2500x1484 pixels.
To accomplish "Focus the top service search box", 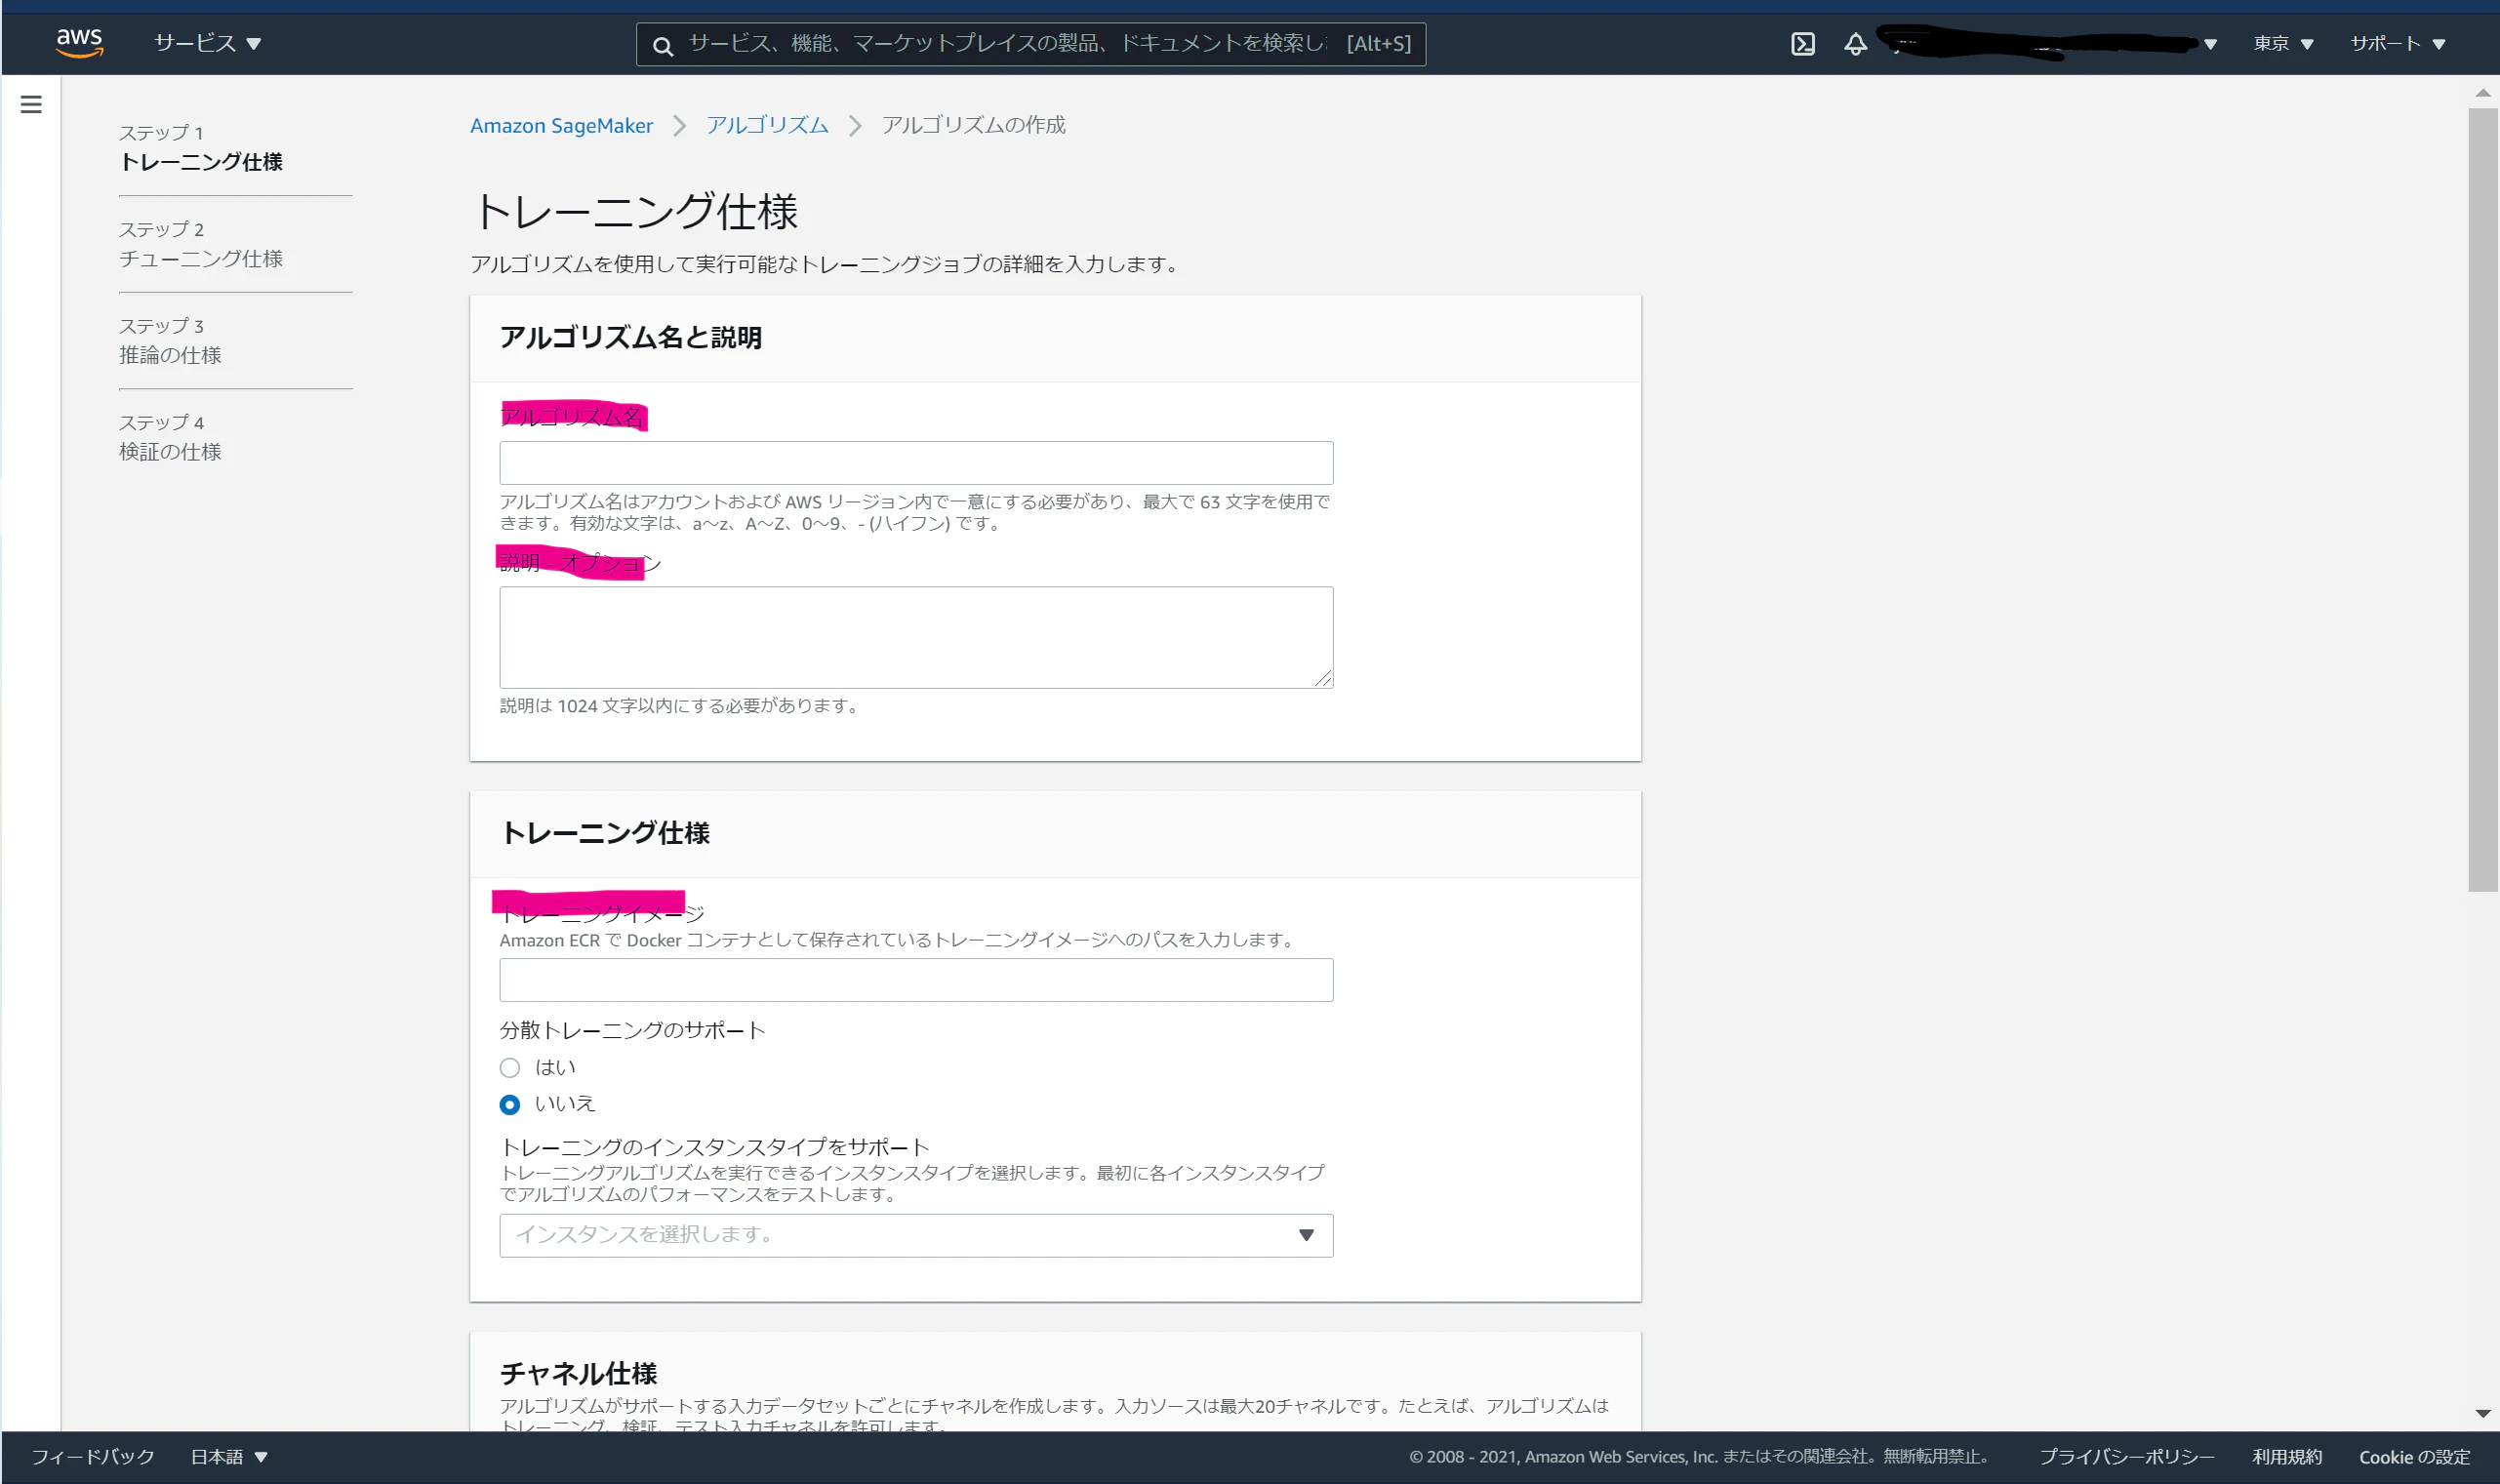I will pos(1030,44).
